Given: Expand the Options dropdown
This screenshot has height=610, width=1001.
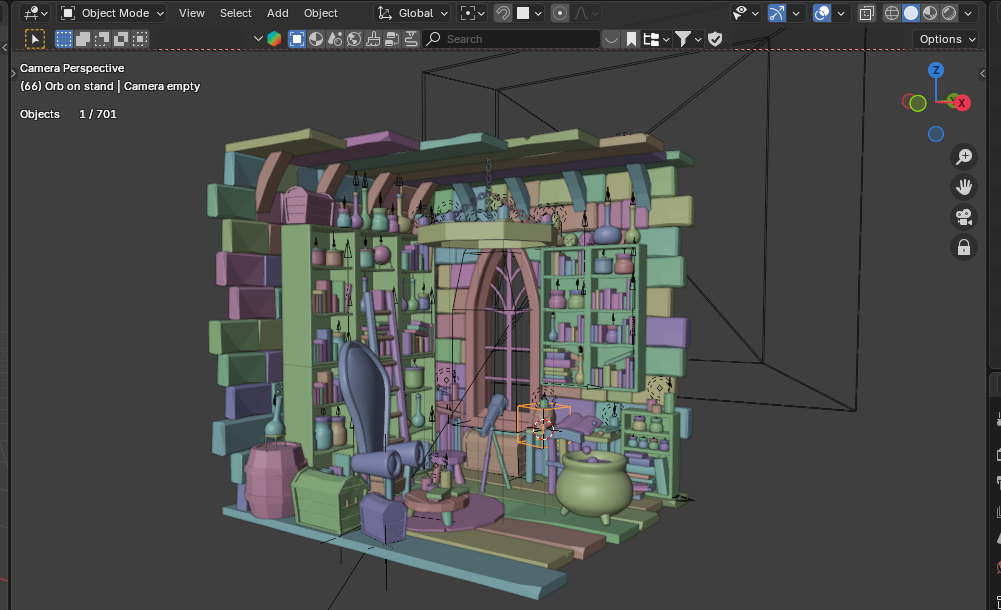Looking at the screenshot, I should [x=946, y=39].
